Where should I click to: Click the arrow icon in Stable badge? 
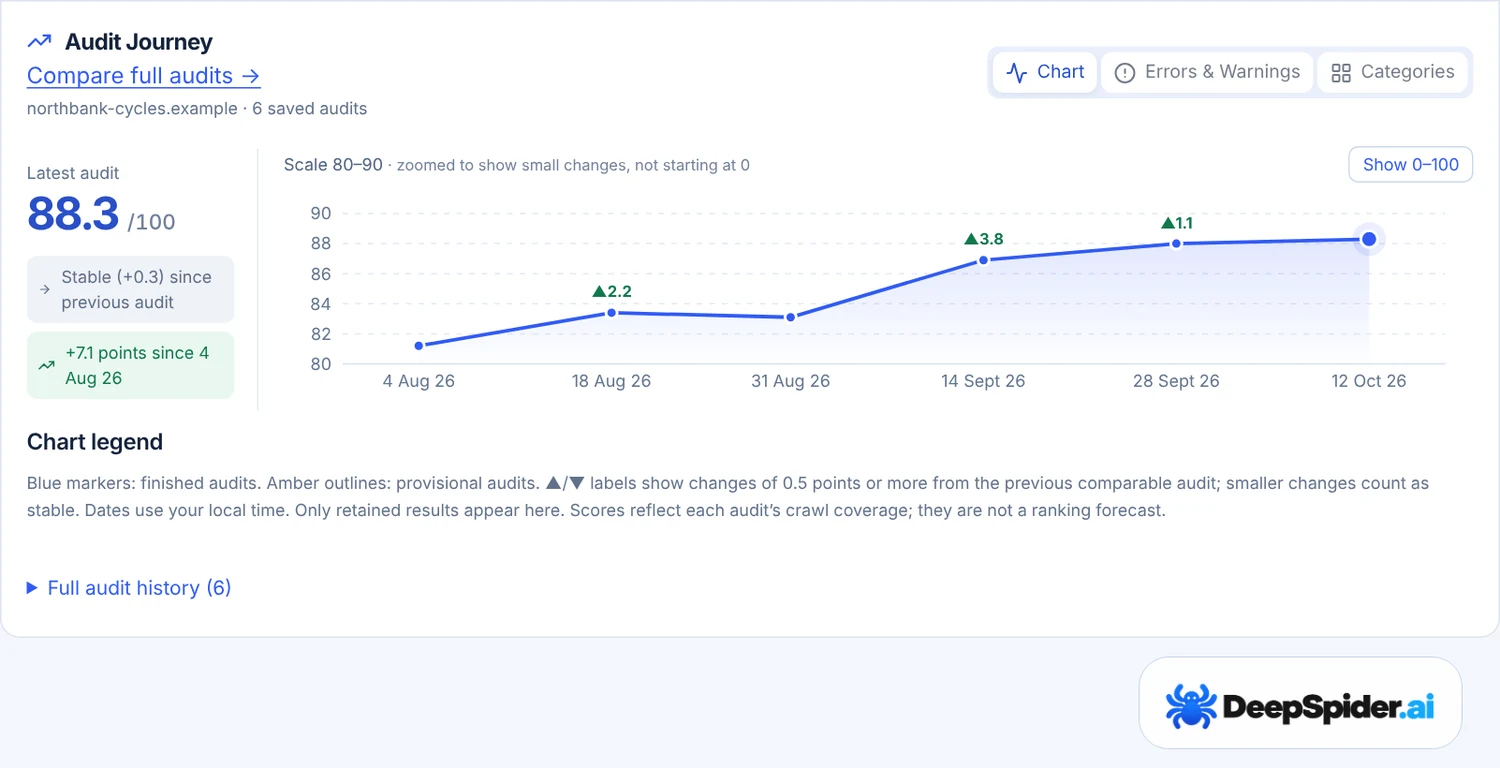click(44, 290)
